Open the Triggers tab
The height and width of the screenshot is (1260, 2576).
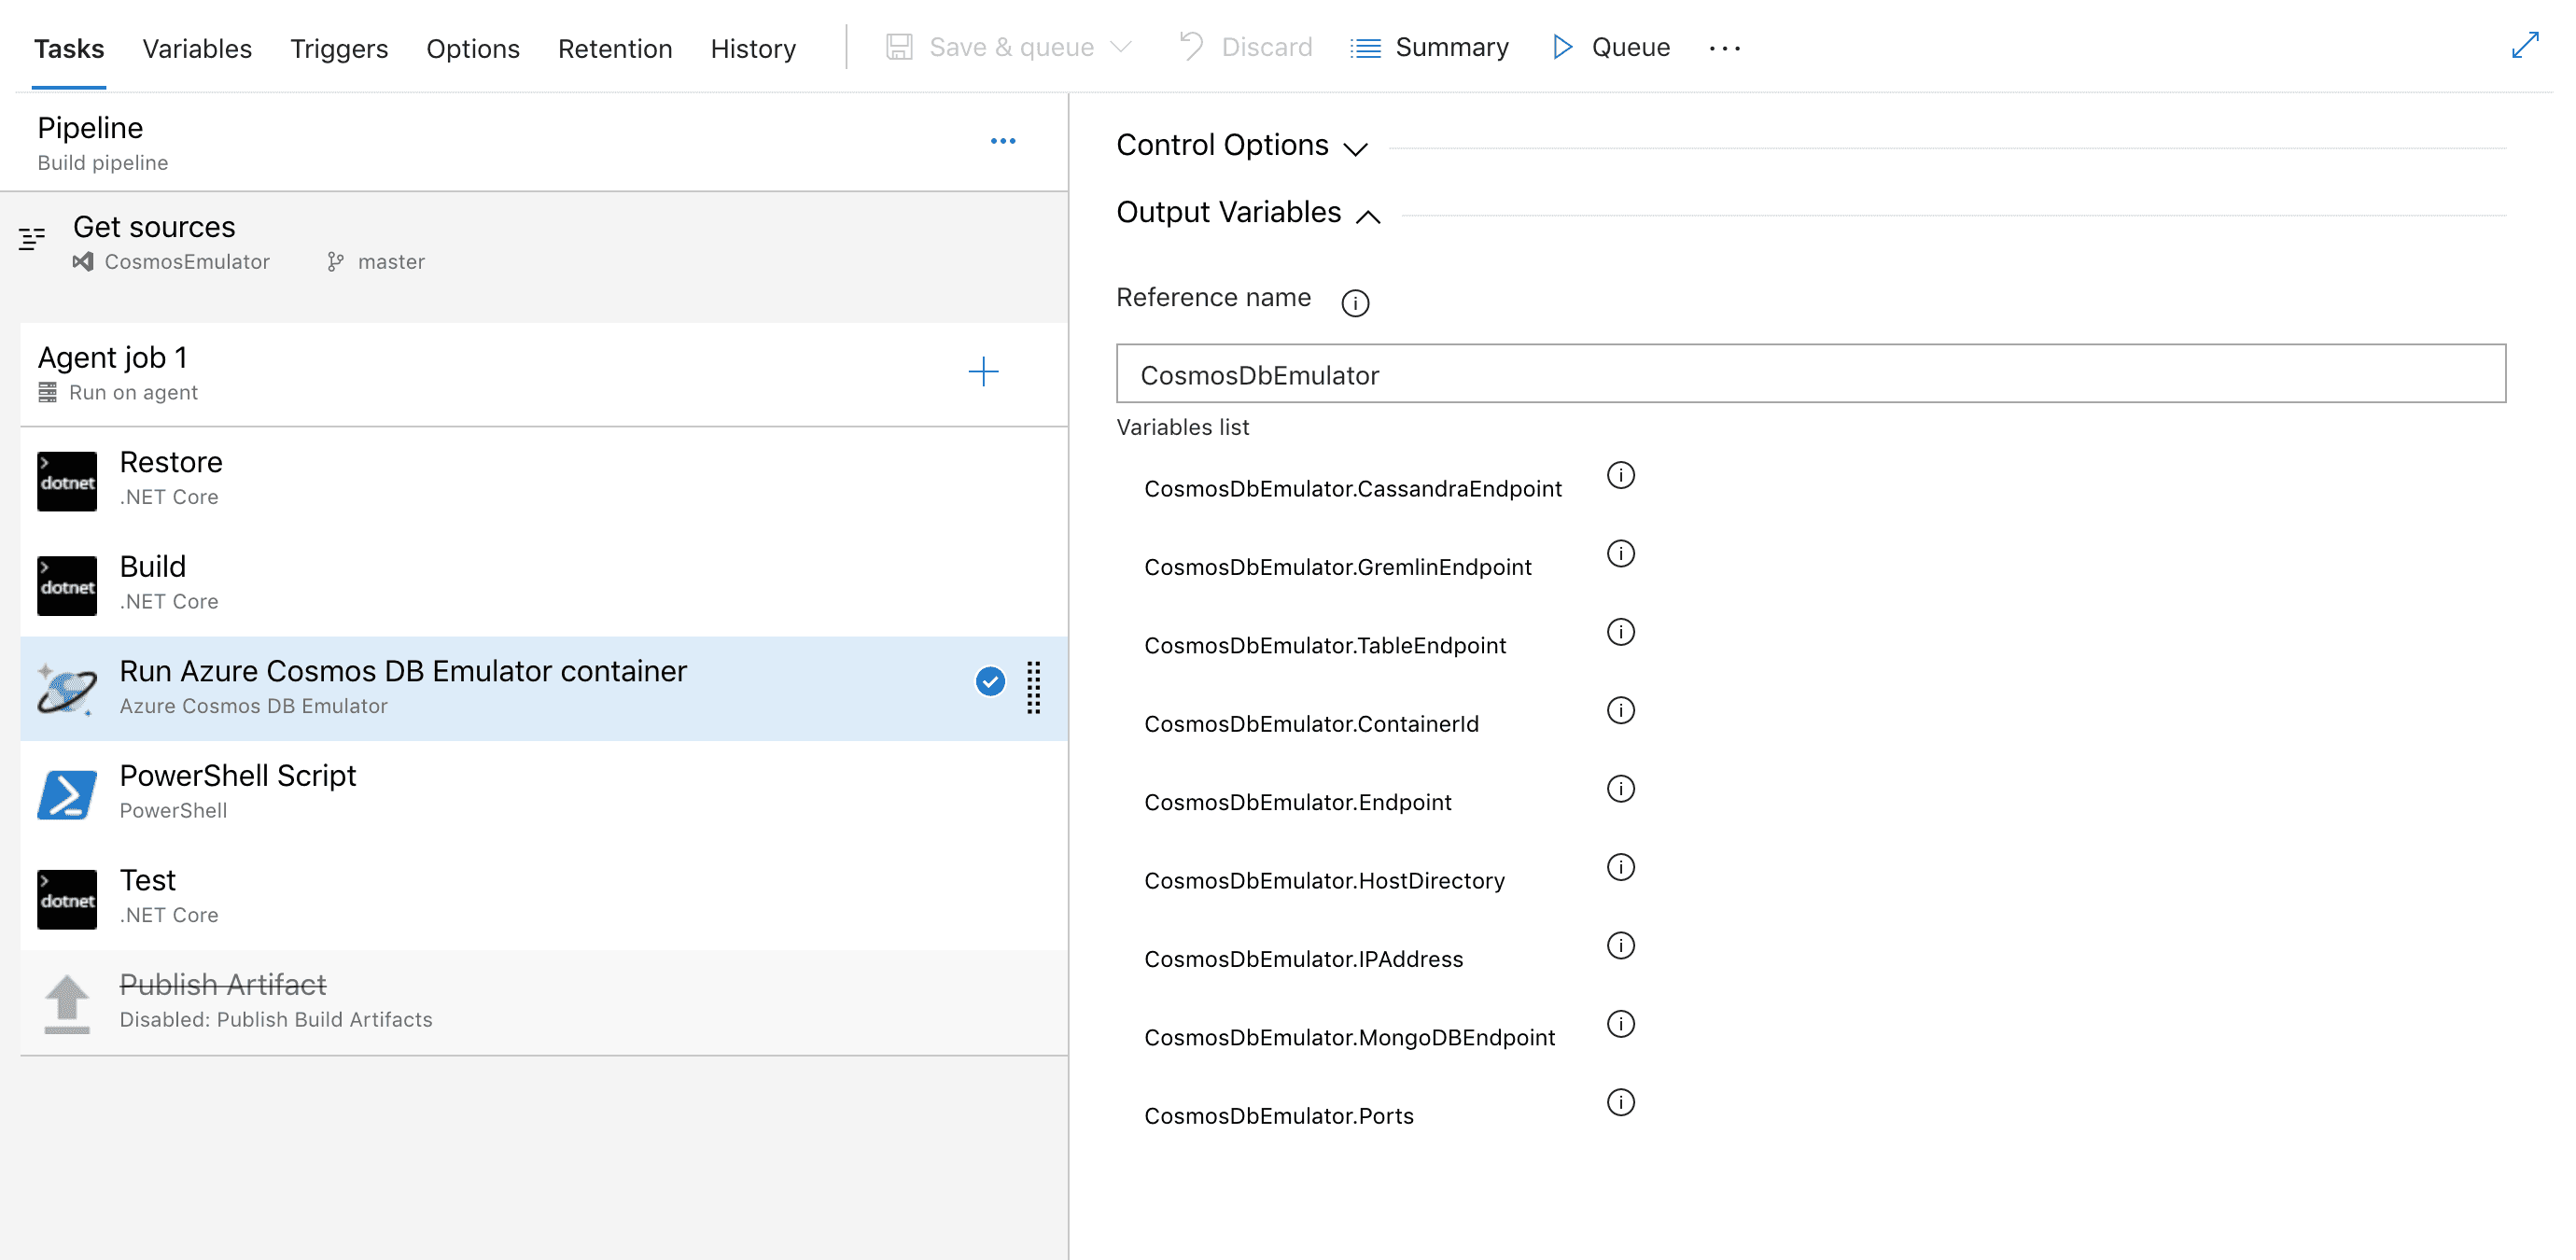(x=339, y=48)
